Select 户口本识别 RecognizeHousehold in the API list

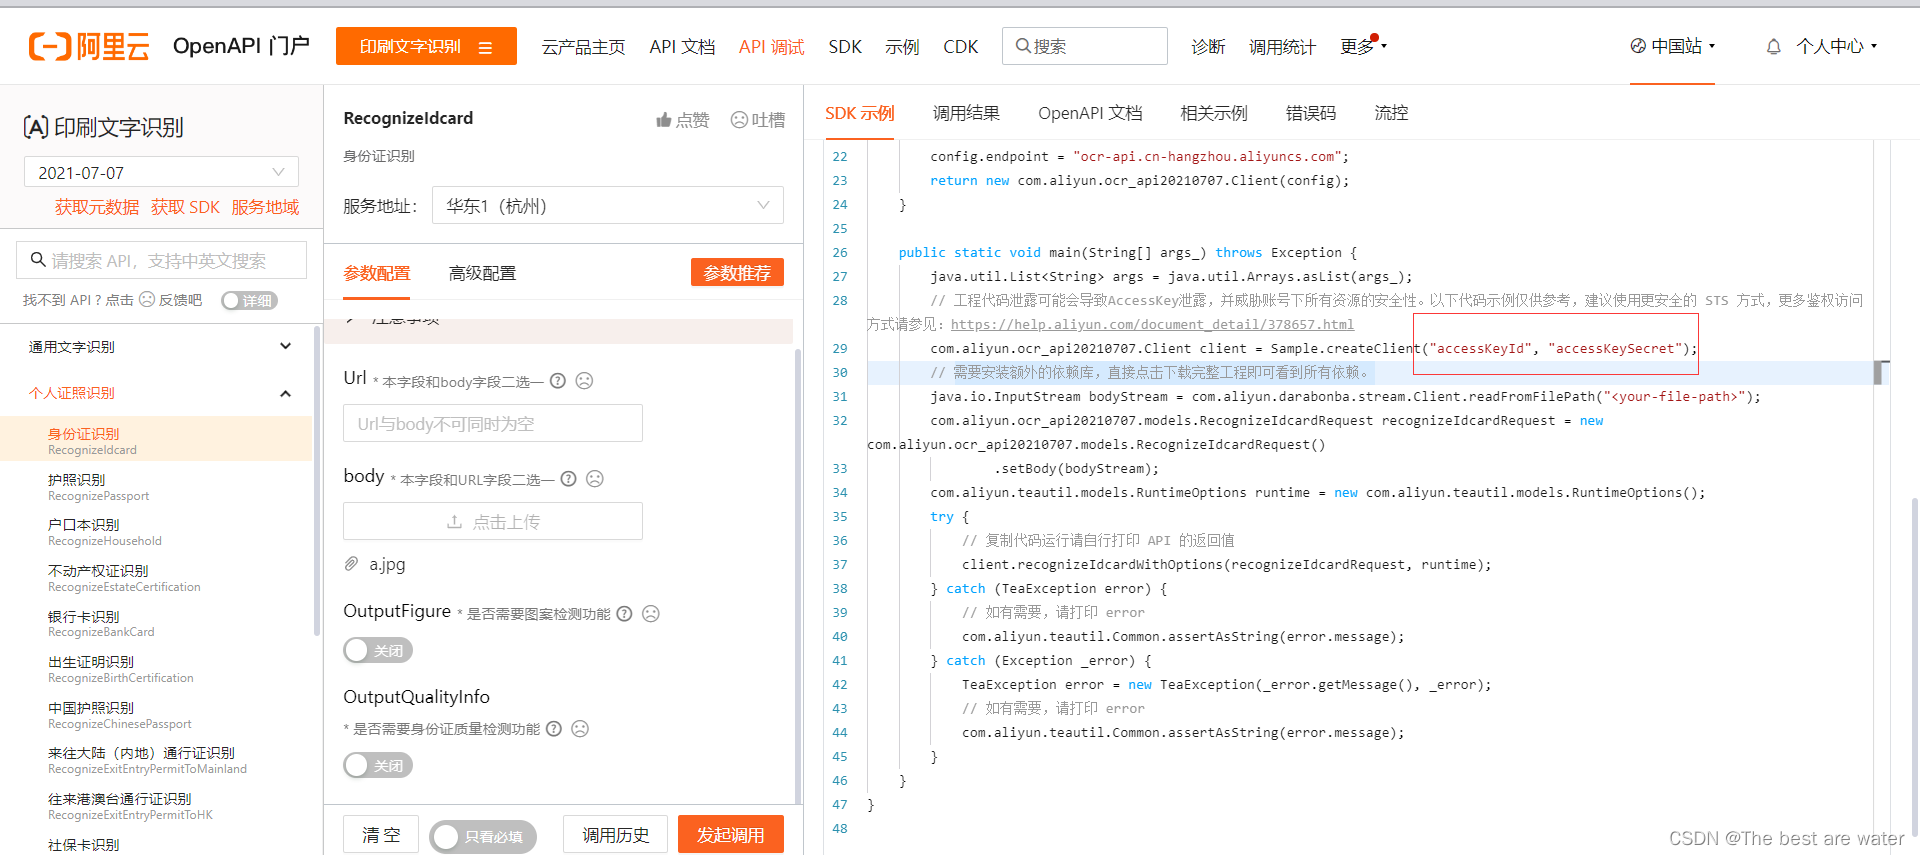click(156, 532)
